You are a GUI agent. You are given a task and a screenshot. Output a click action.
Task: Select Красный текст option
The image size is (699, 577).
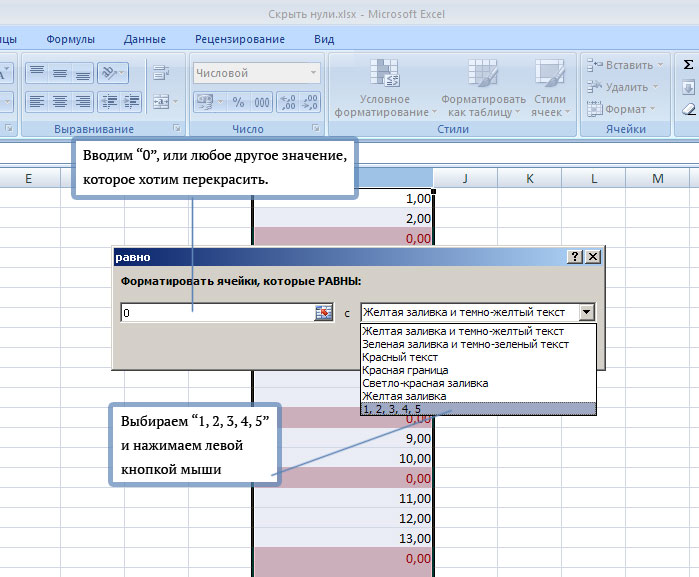(478, 357)
